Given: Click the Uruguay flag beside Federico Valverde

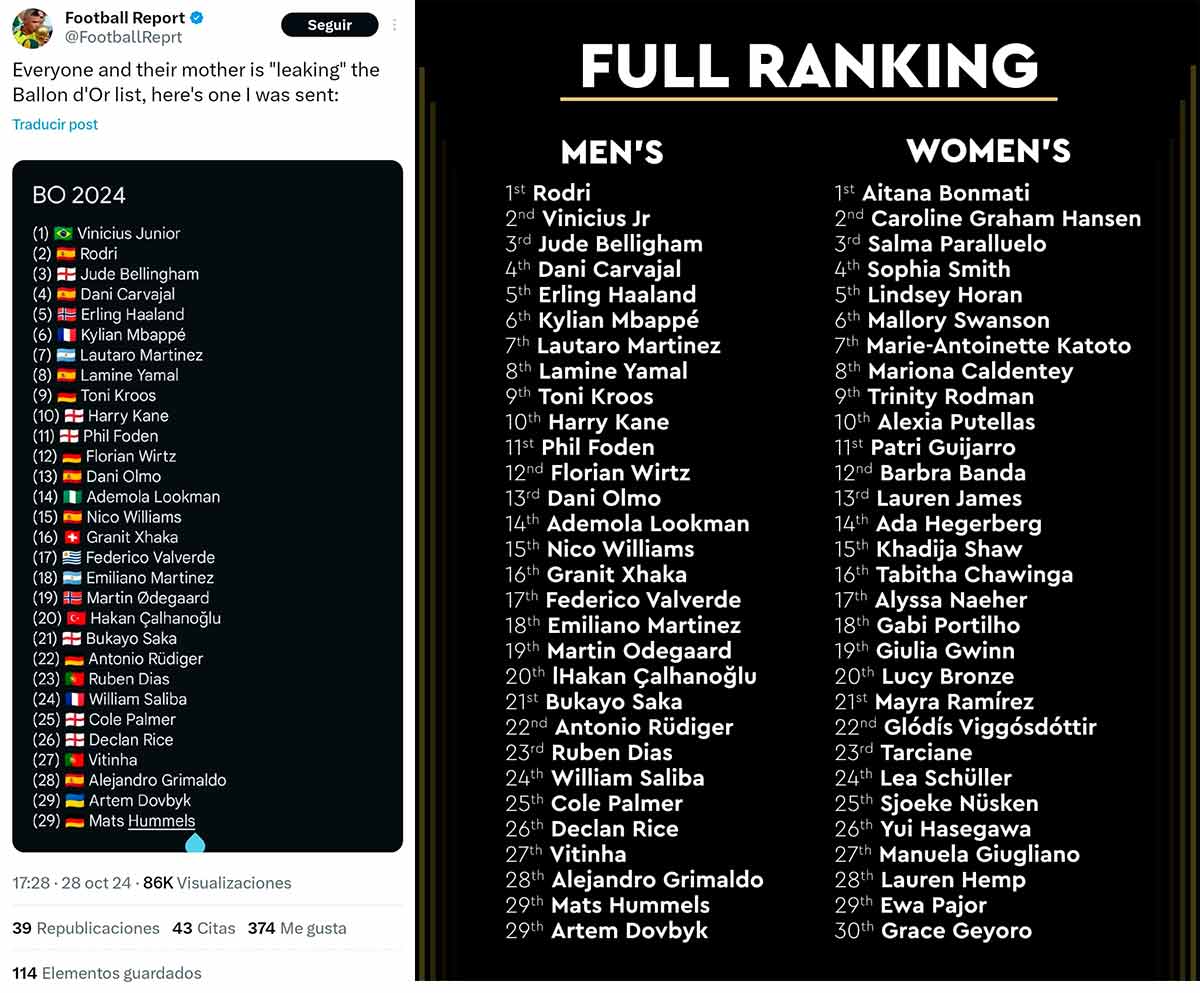Looking at the screenshot, I should coord(71,557).
